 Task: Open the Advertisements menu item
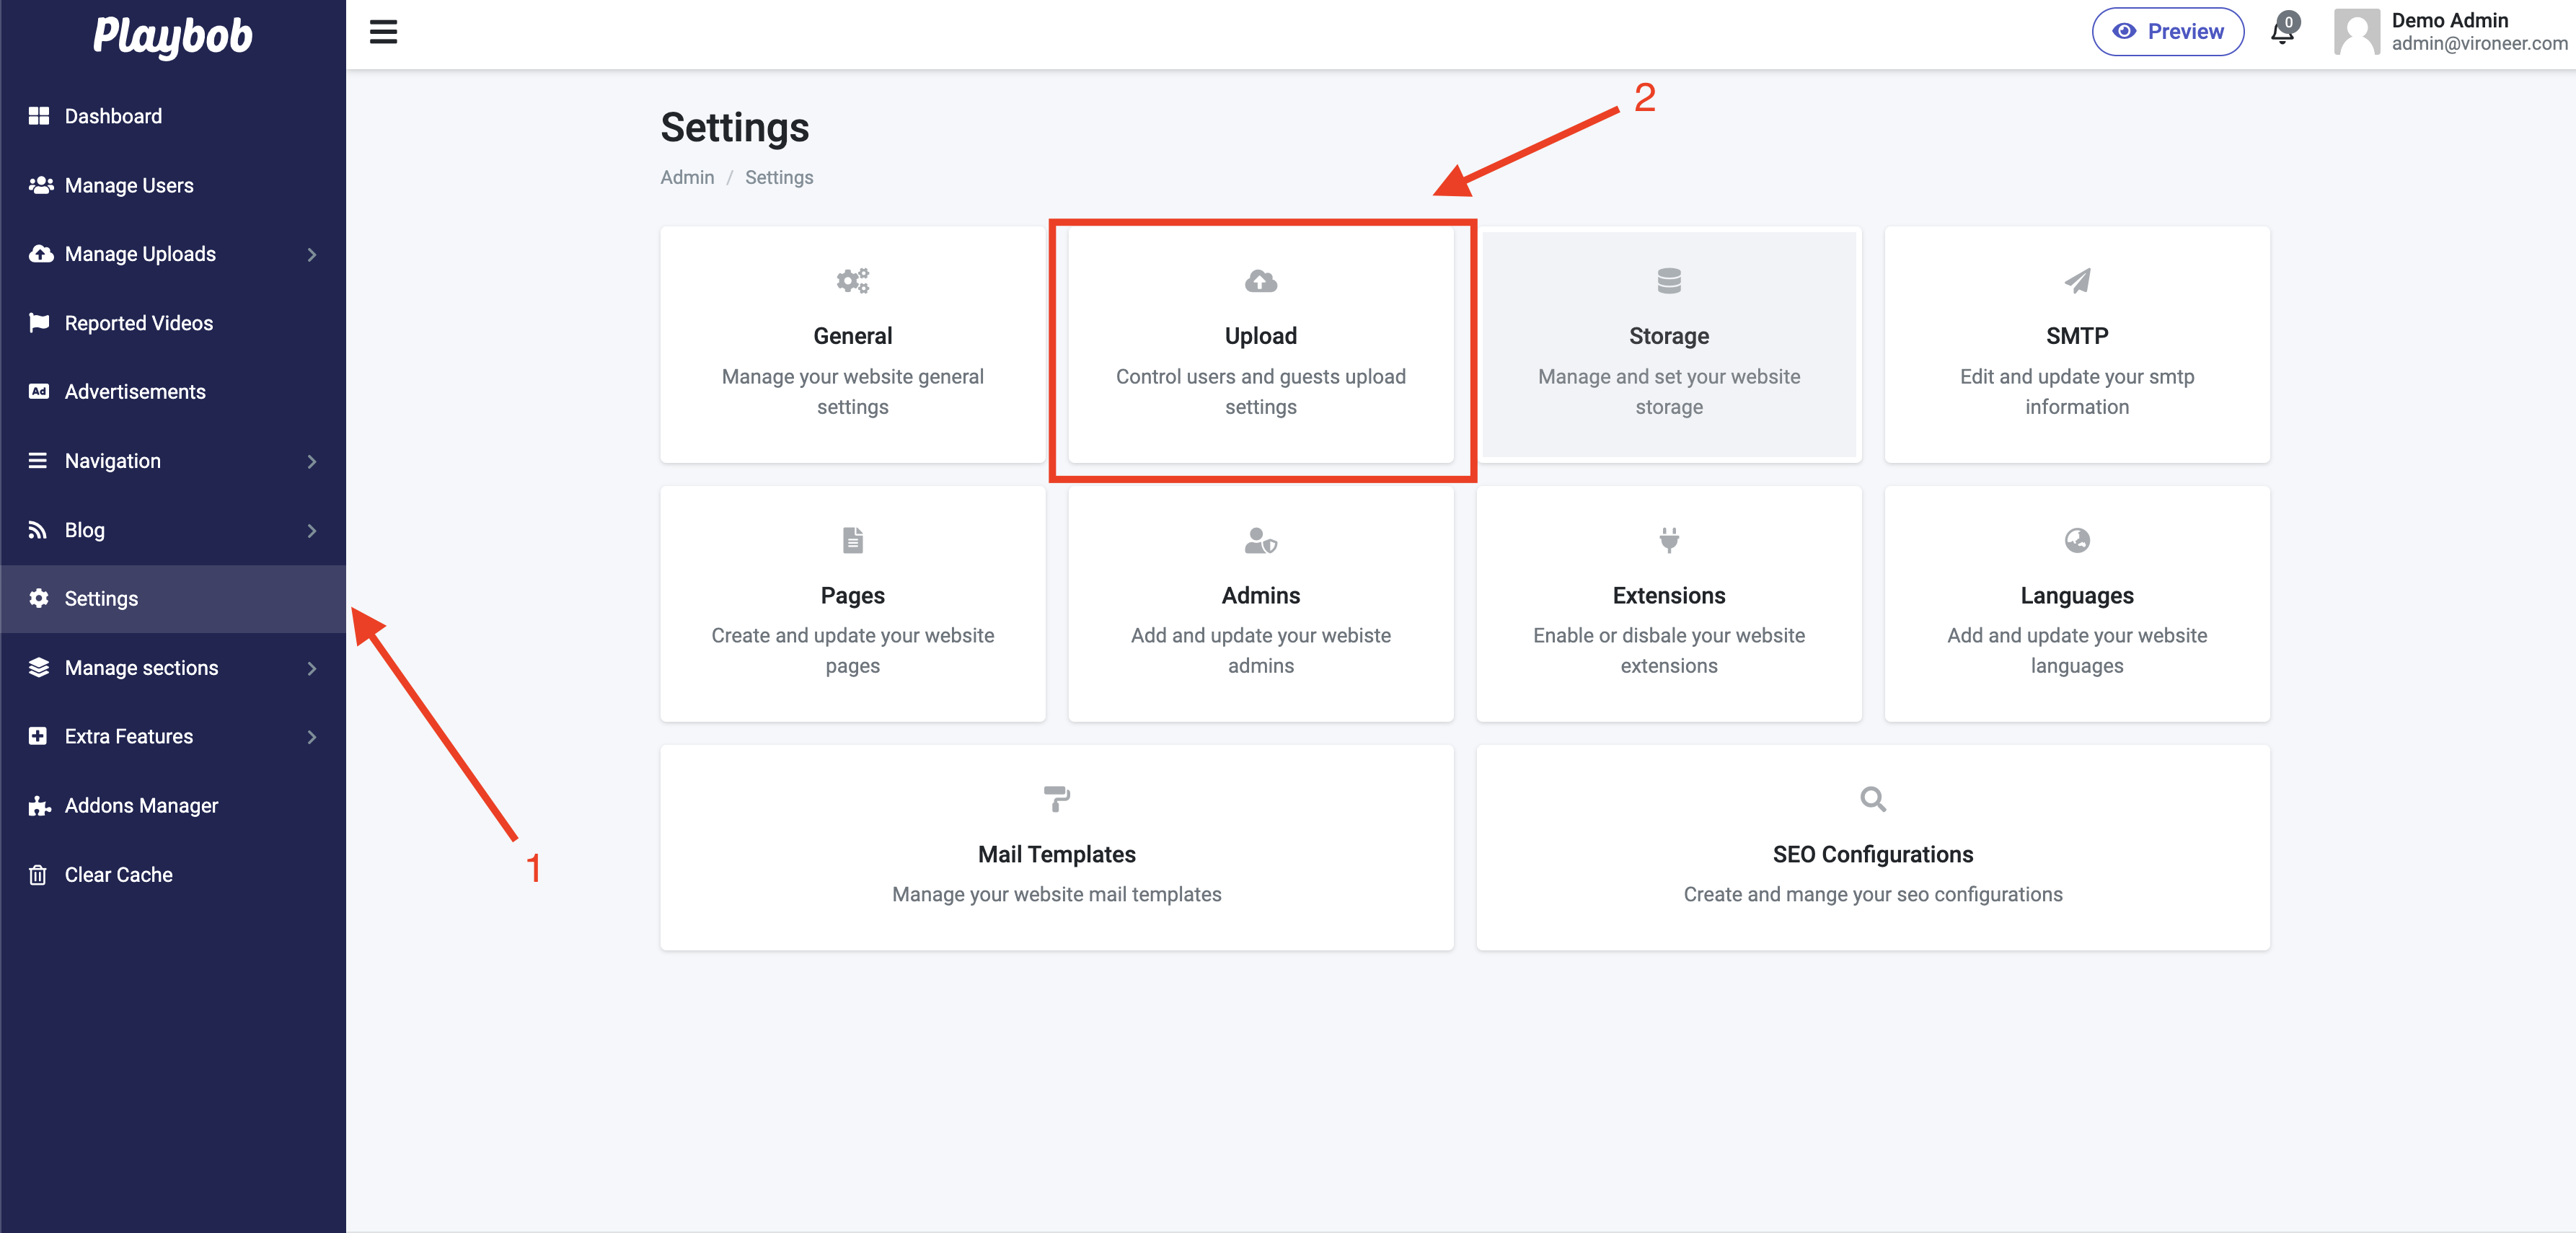point(173,392)
